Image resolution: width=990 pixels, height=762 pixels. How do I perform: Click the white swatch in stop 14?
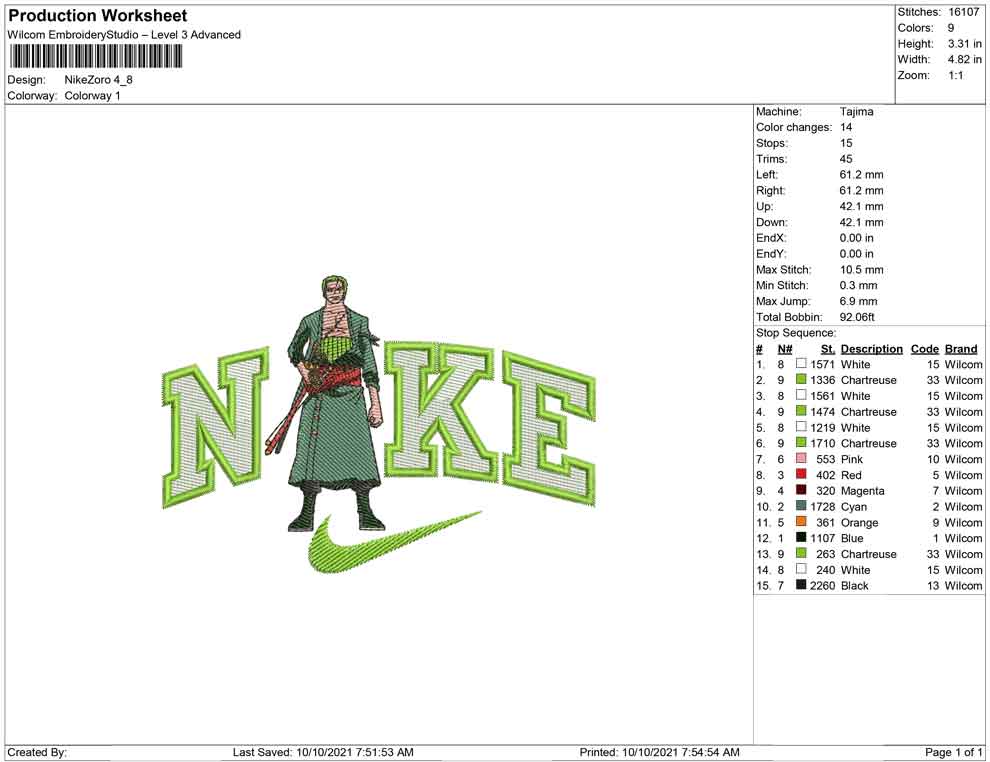point(801,569)
